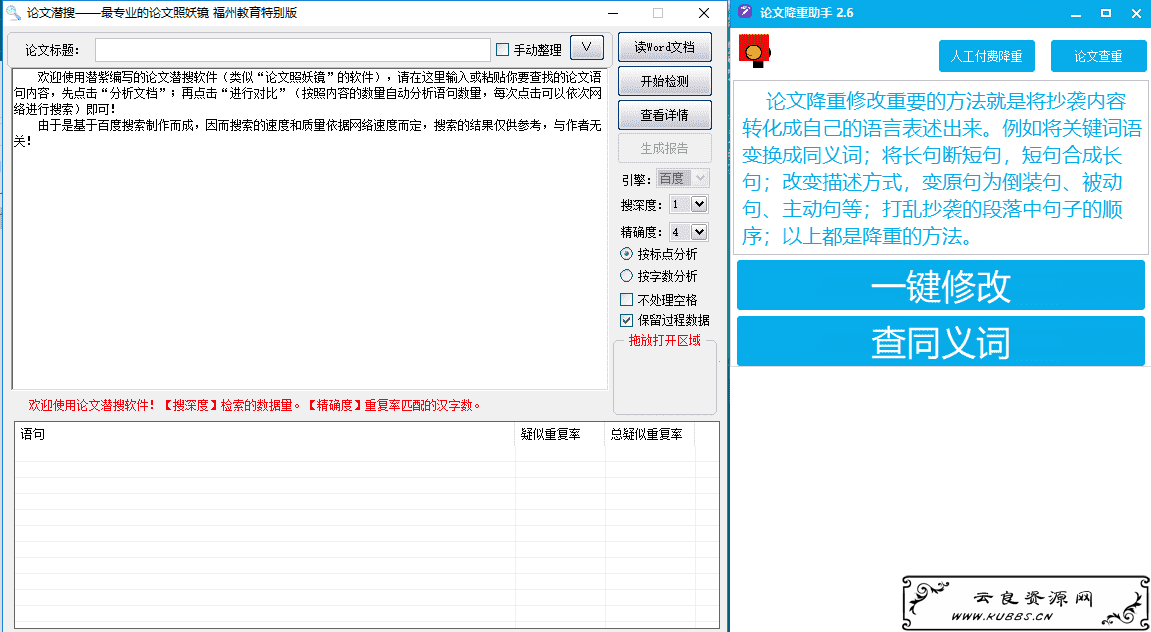Minimize the 论文降重助手 window
Image resolution: width=1151 pixels, height=632 pixels.
pyautogui.click(x=1075, y=13)
